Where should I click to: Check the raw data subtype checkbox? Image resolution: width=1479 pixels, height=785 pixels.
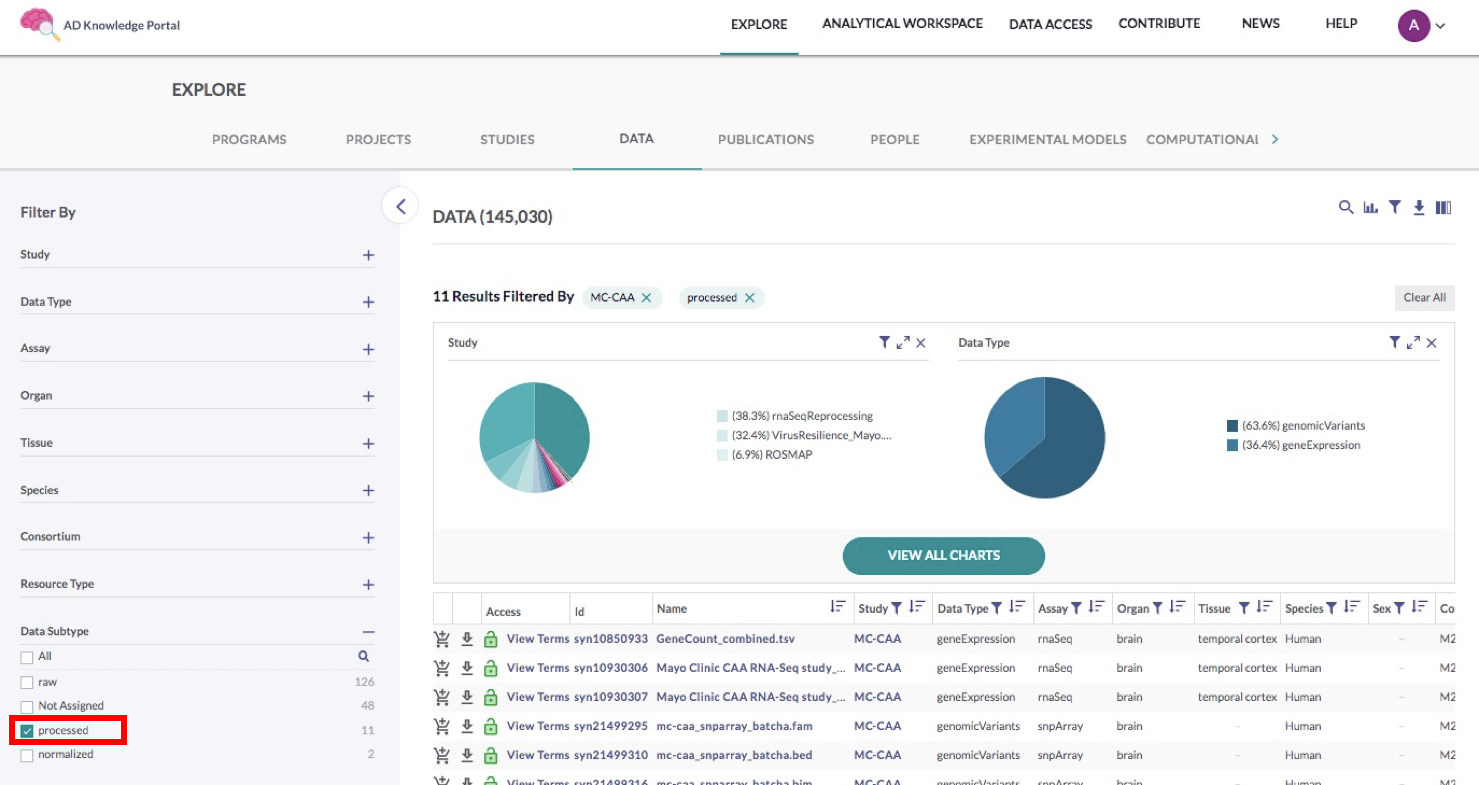click(27, 682)
